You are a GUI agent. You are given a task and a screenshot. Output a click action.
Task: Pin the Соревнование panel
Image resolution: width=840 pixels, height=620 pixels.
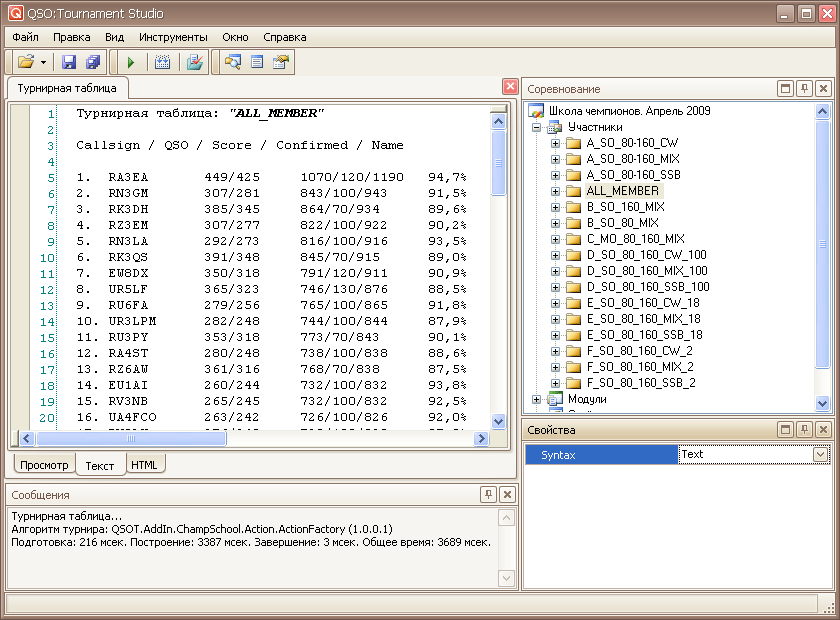[804, 89]
